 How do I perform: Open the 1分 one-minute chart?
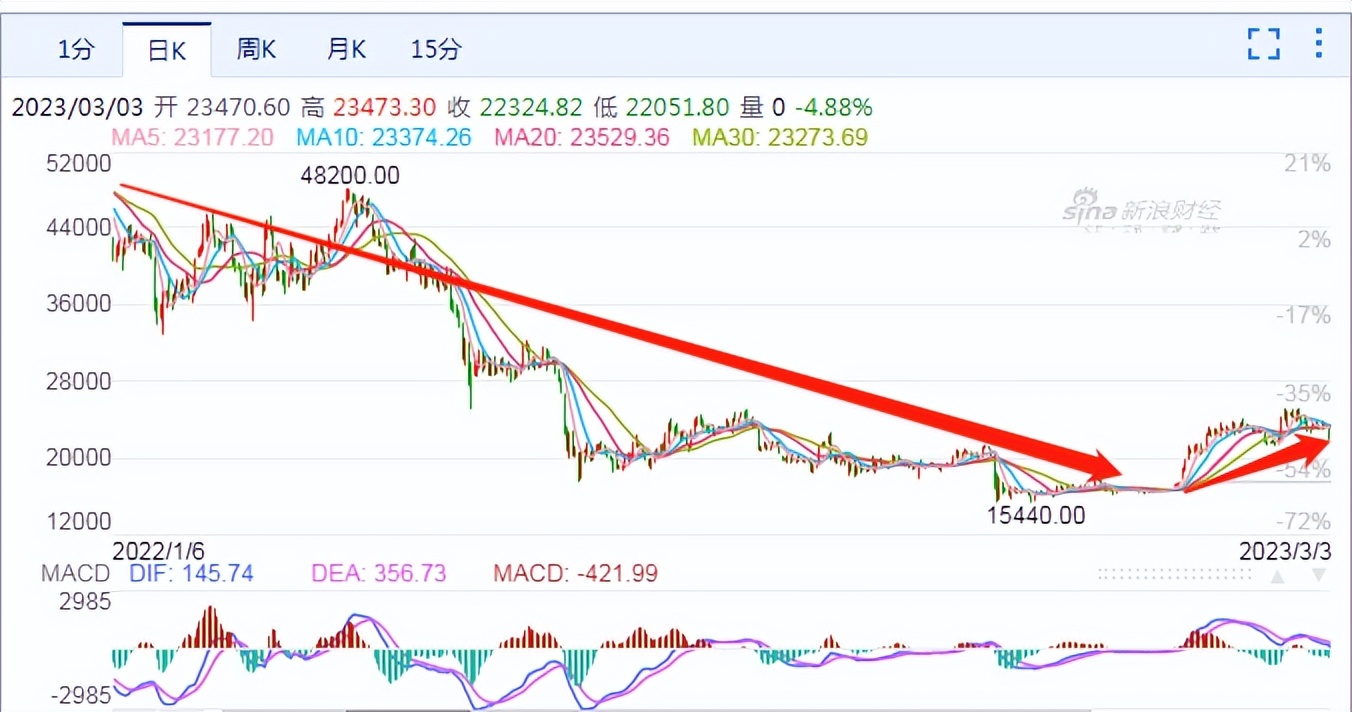coord(76,48)
